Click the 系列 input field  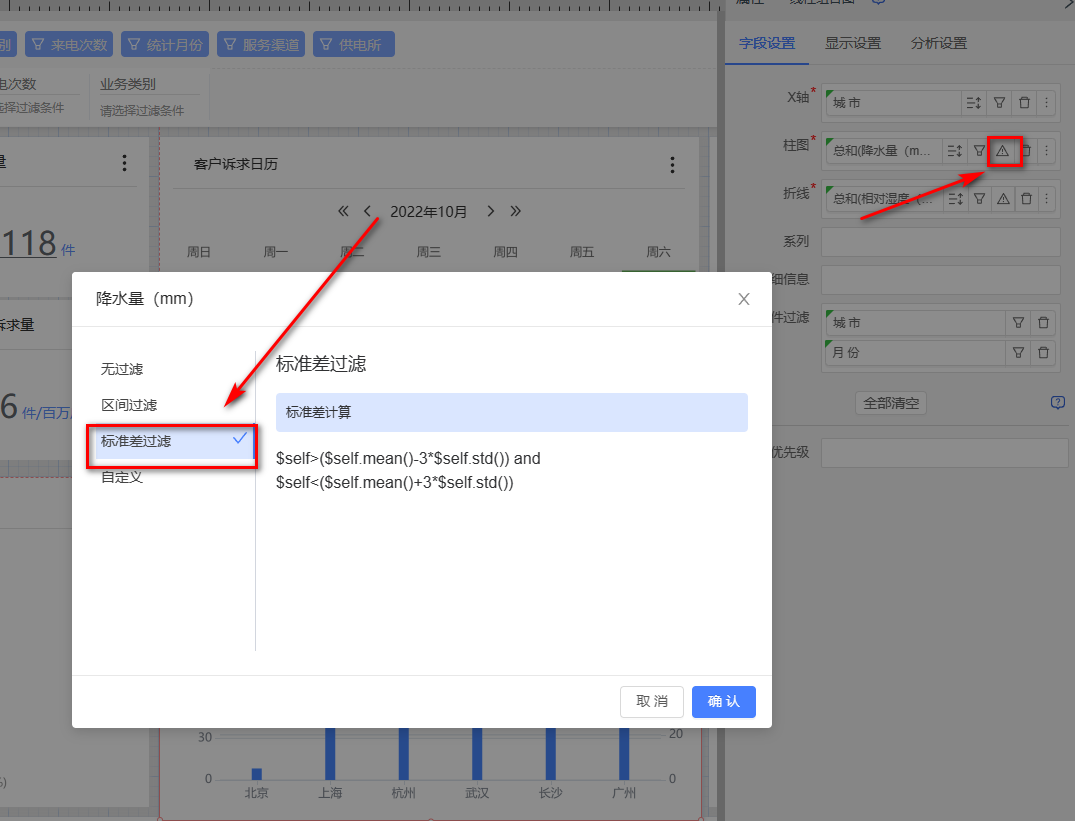coord(940,242)
